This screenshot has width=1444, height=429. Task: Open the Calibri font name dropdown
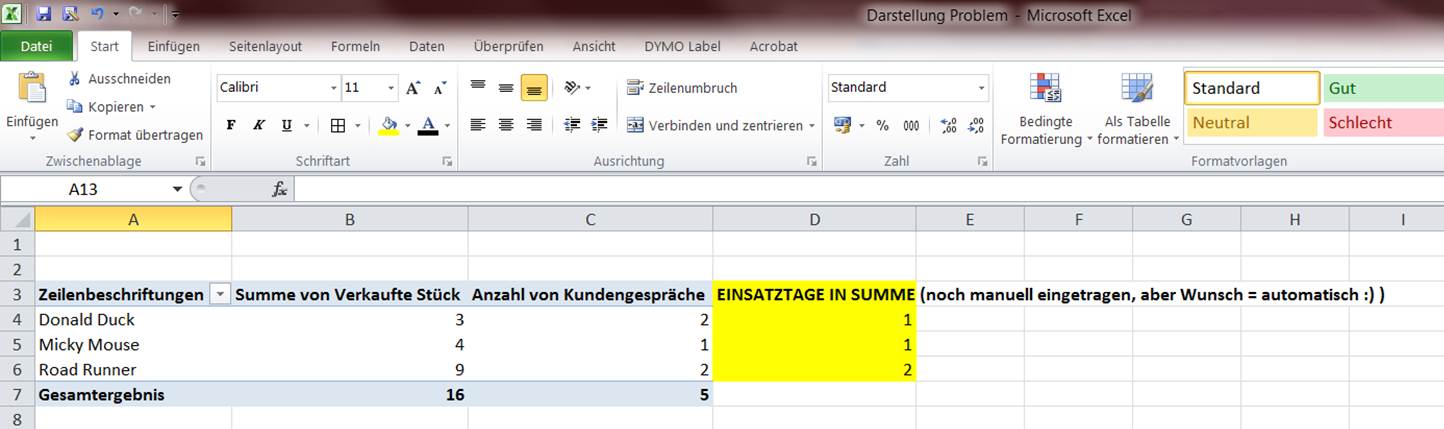click(x=334, y=88)
